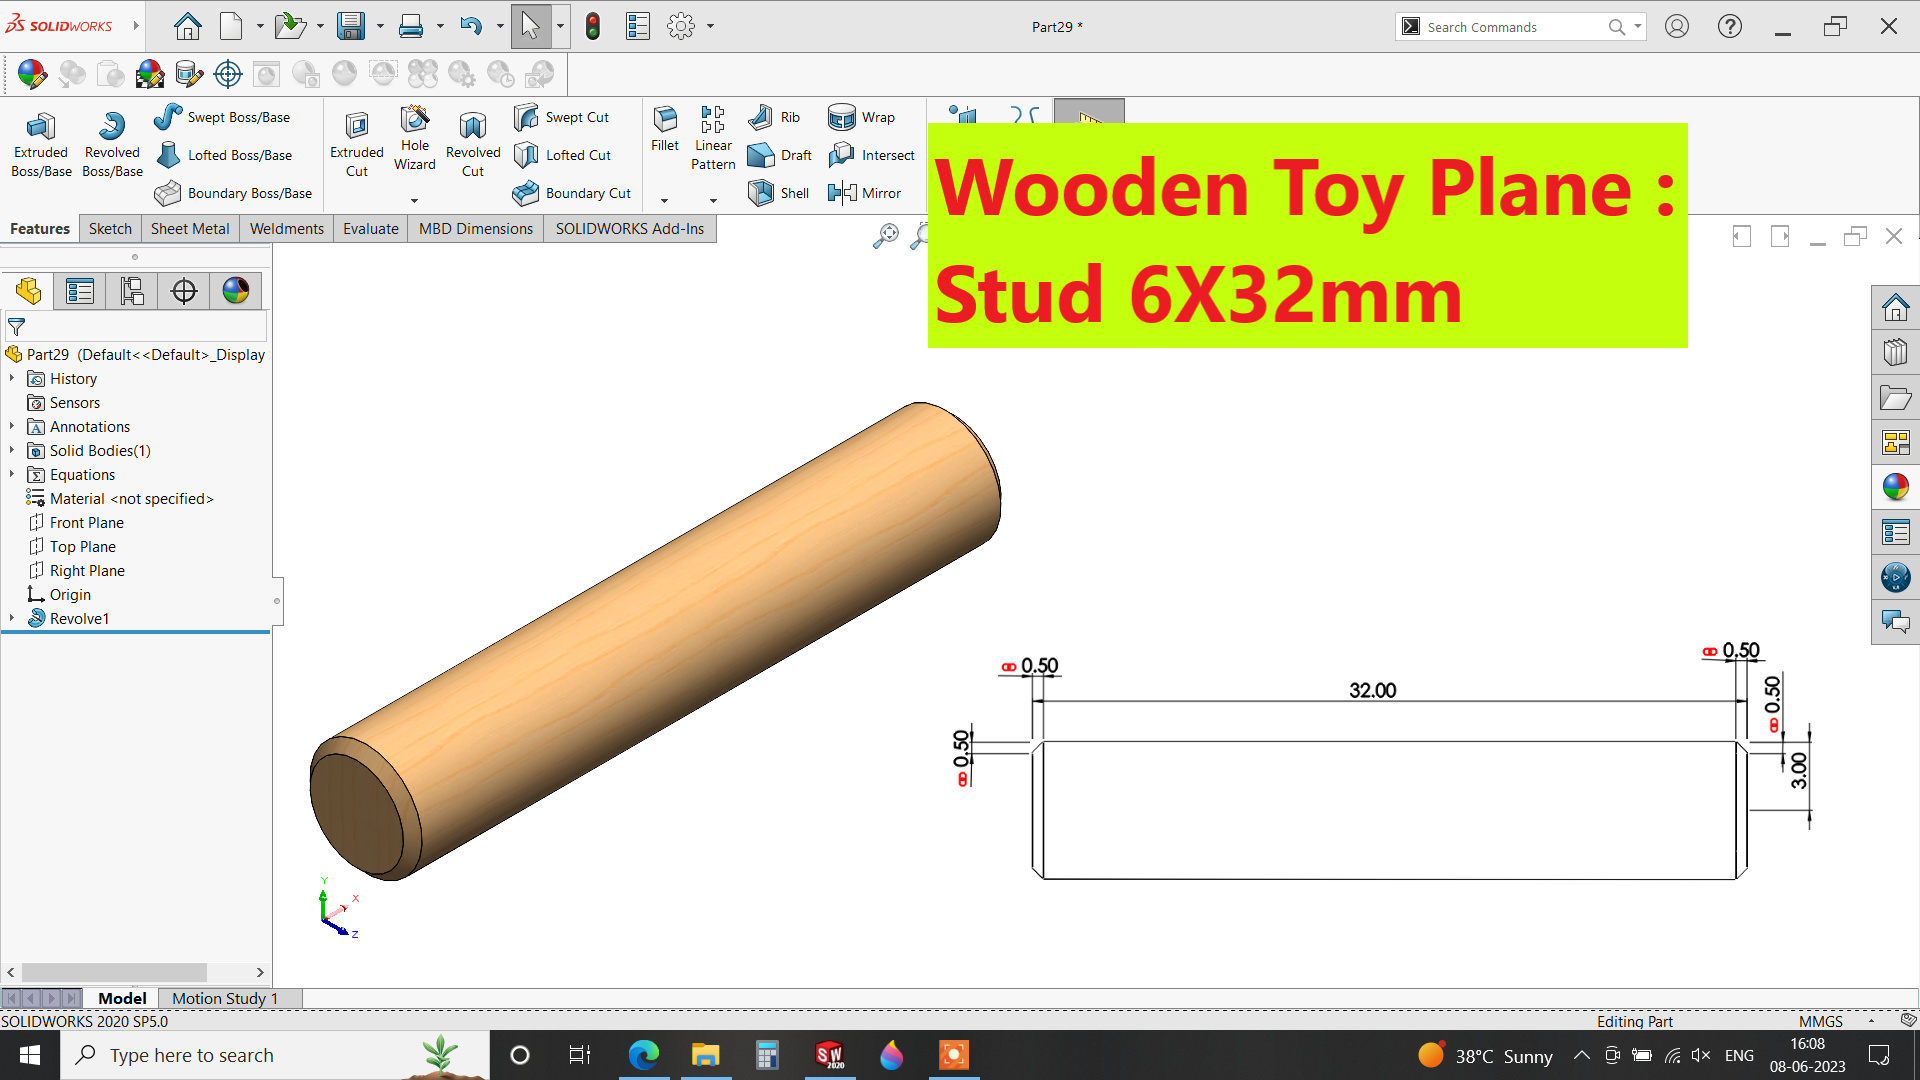The width and height of the screenshot is (1920, 1080).
Task: Open the Linear Pattern dropdown arrow
Action: 713,200
